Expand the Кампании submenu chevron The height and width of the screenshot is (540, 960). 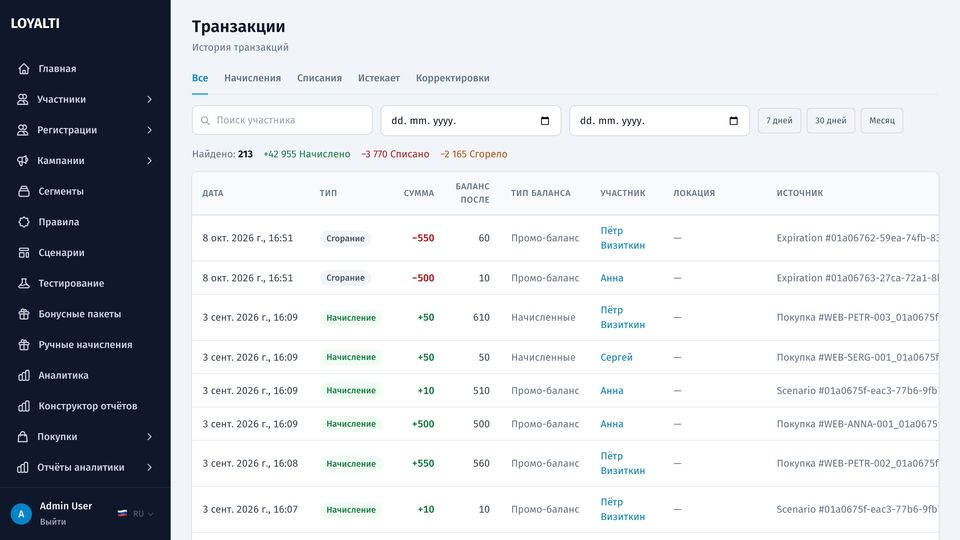point(149,160)
